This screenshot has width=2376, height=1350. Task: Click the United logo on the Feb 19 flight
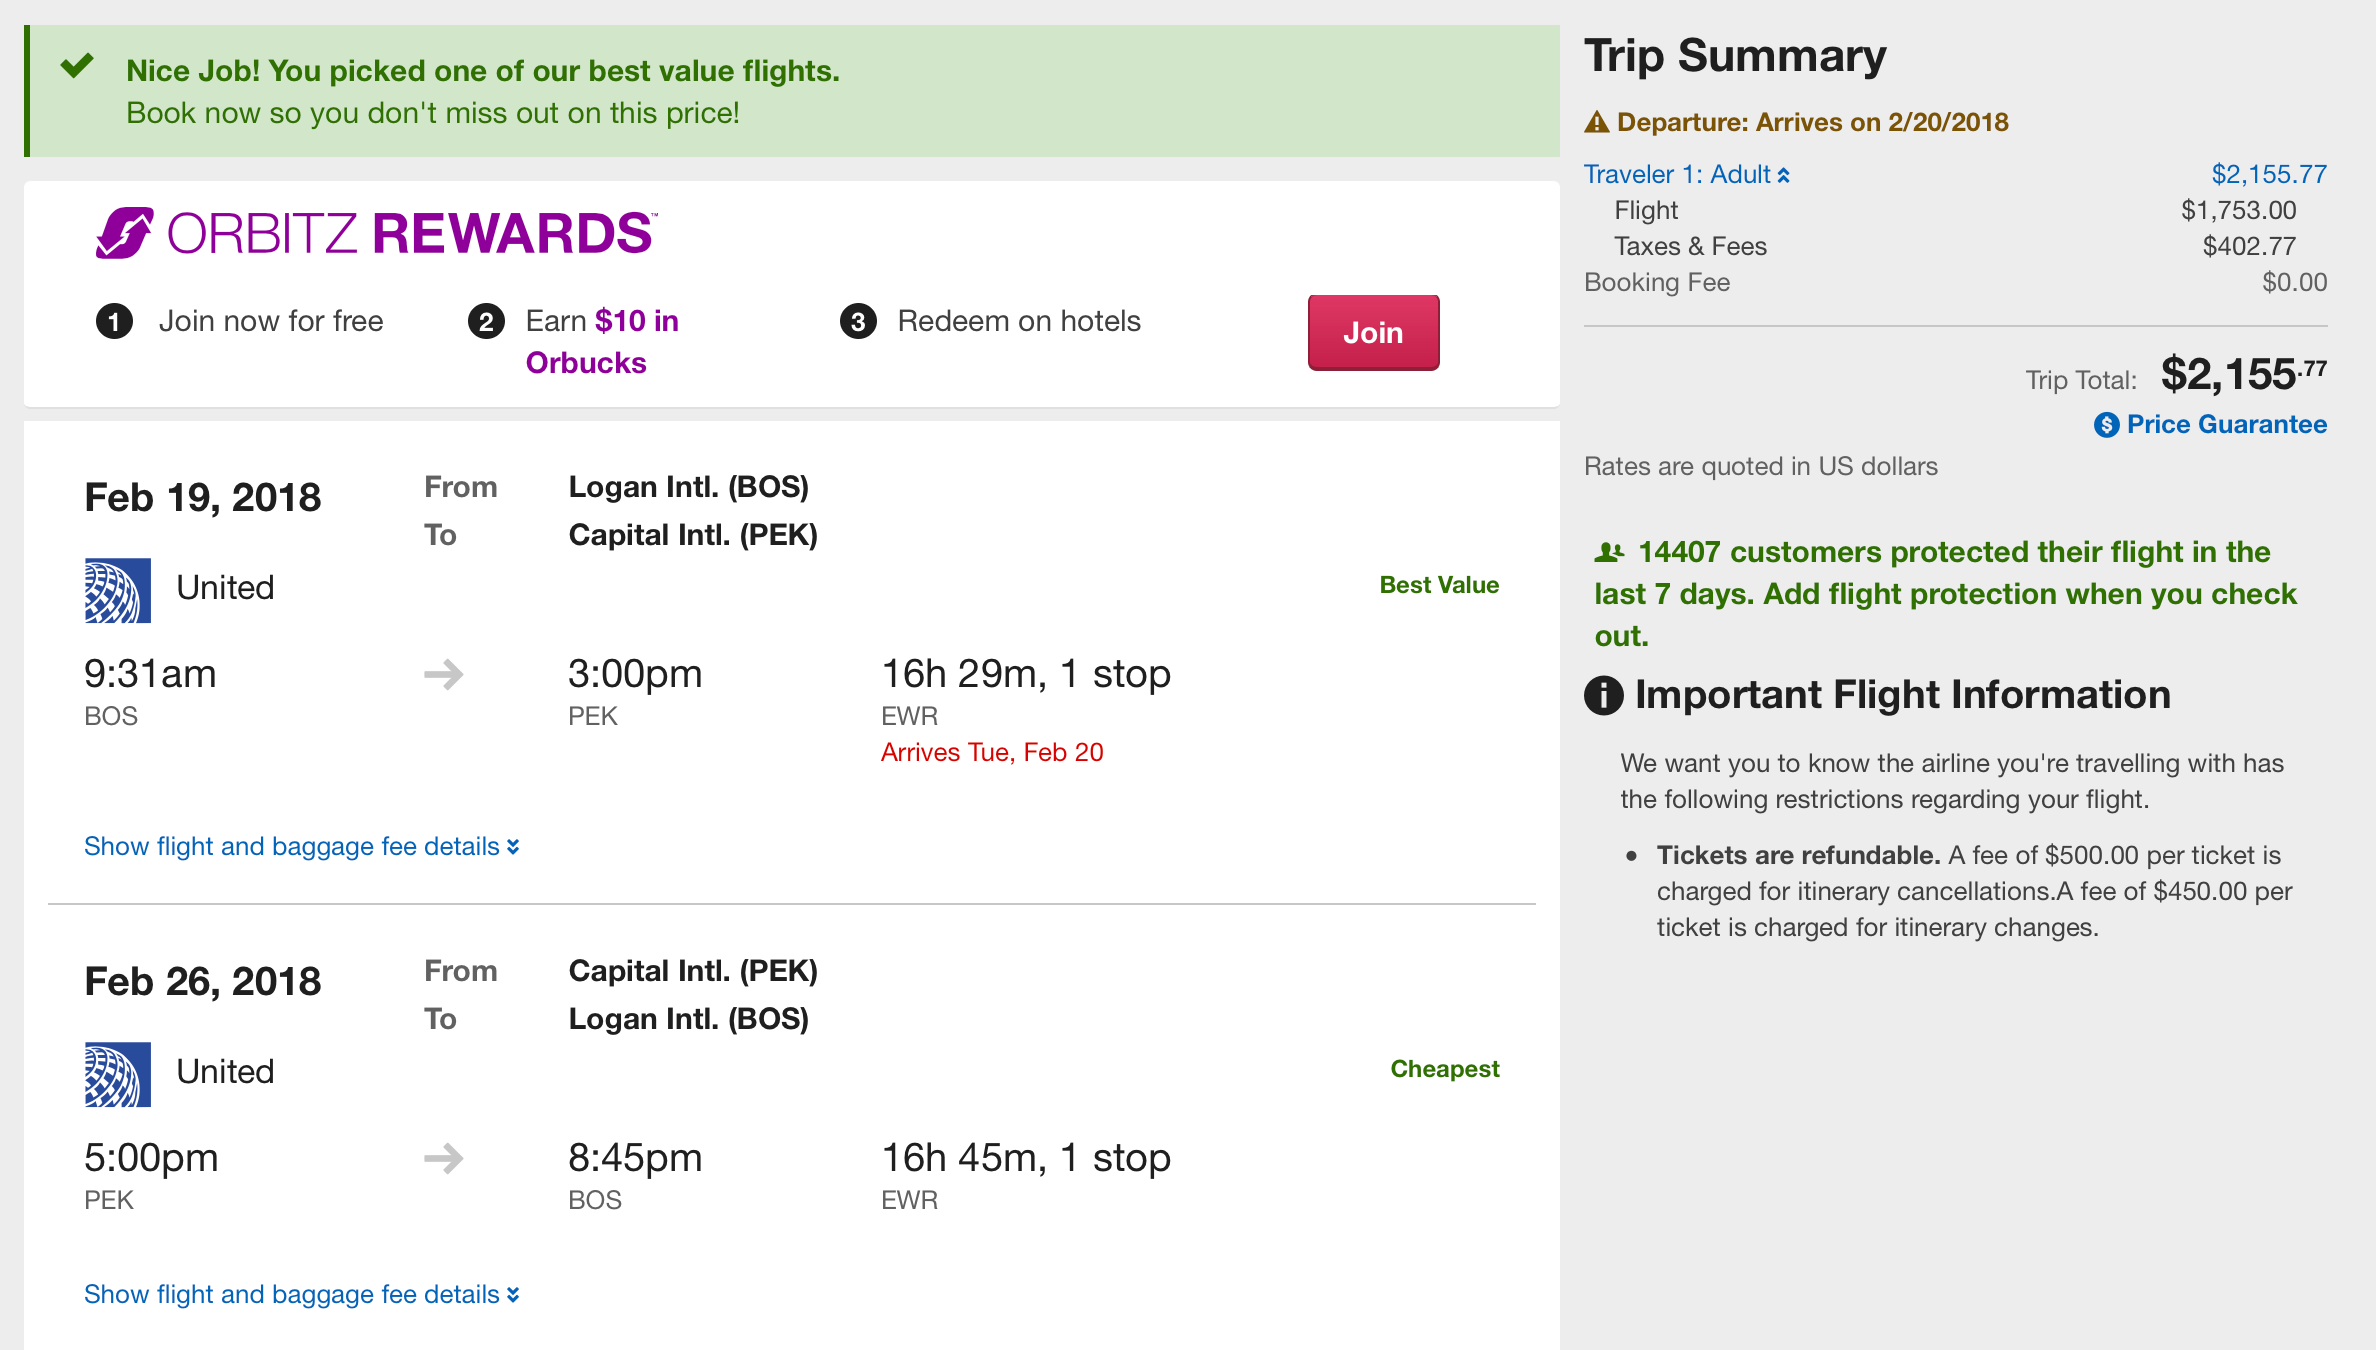pos(118,590)
